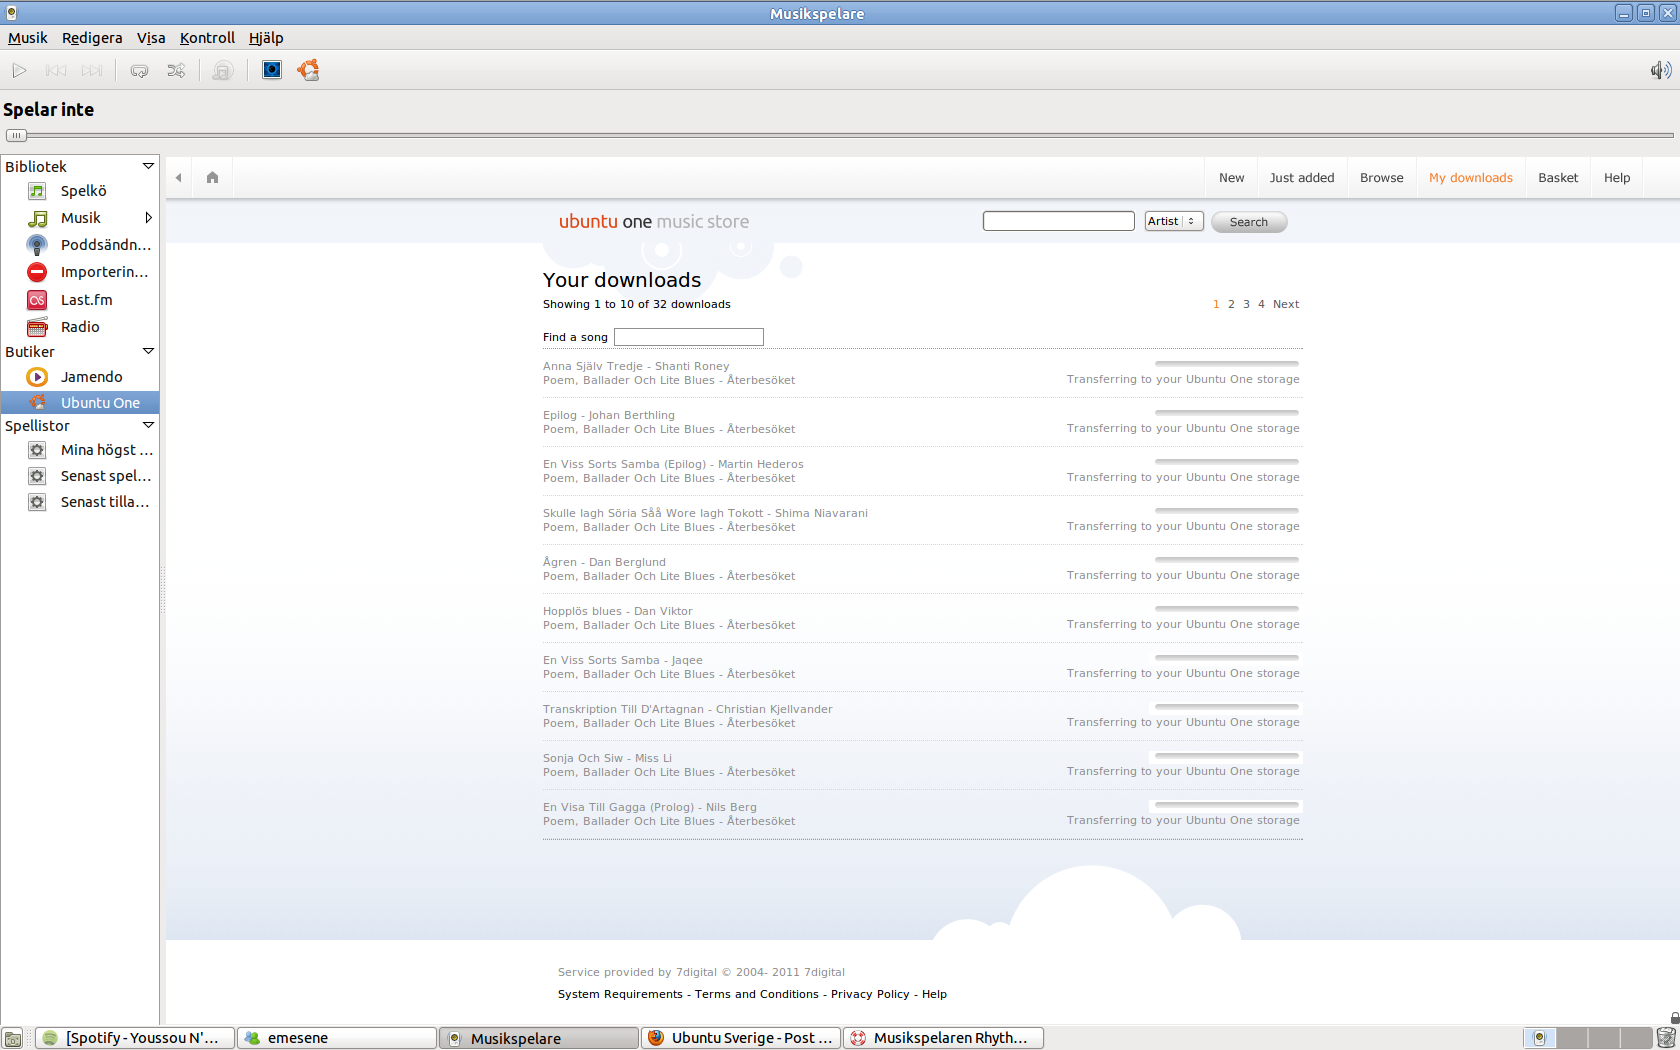Switch to Spotify window in taskbar
The image size is (1680, 1050).
pyautogui.click(x=135, y=1038)
